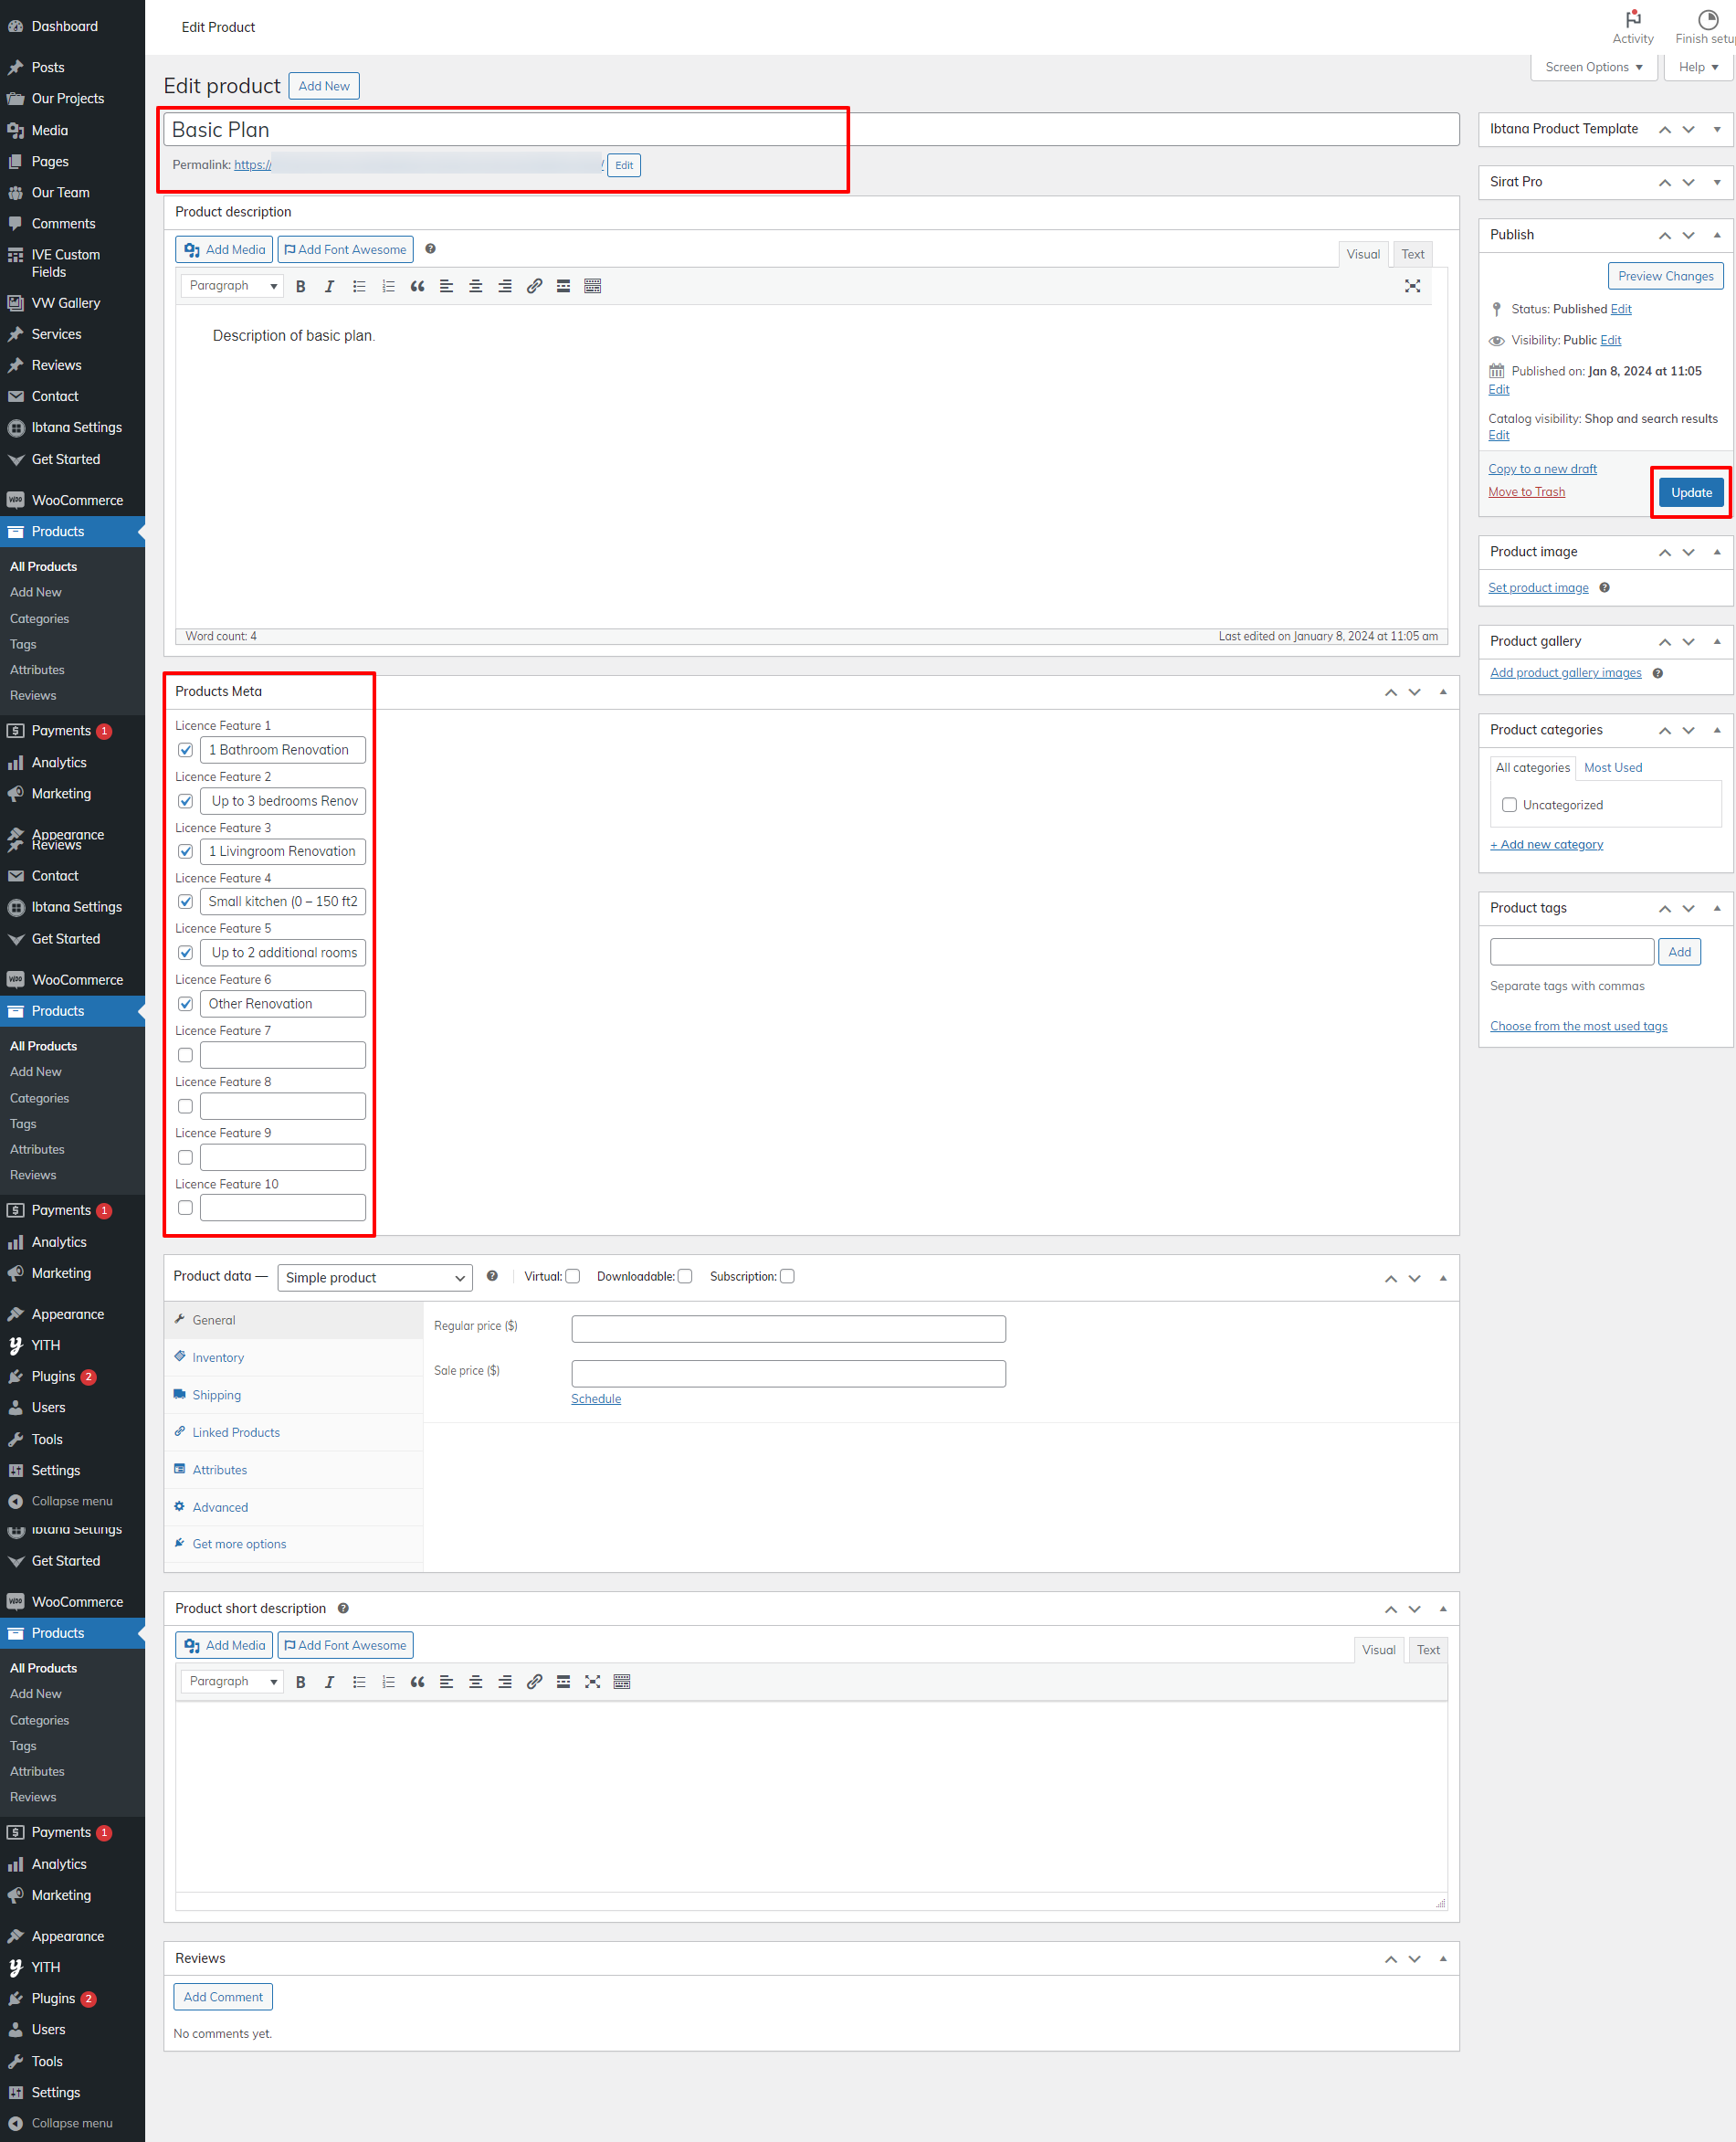Open the Inventory product data tab

click(218, 1357)
